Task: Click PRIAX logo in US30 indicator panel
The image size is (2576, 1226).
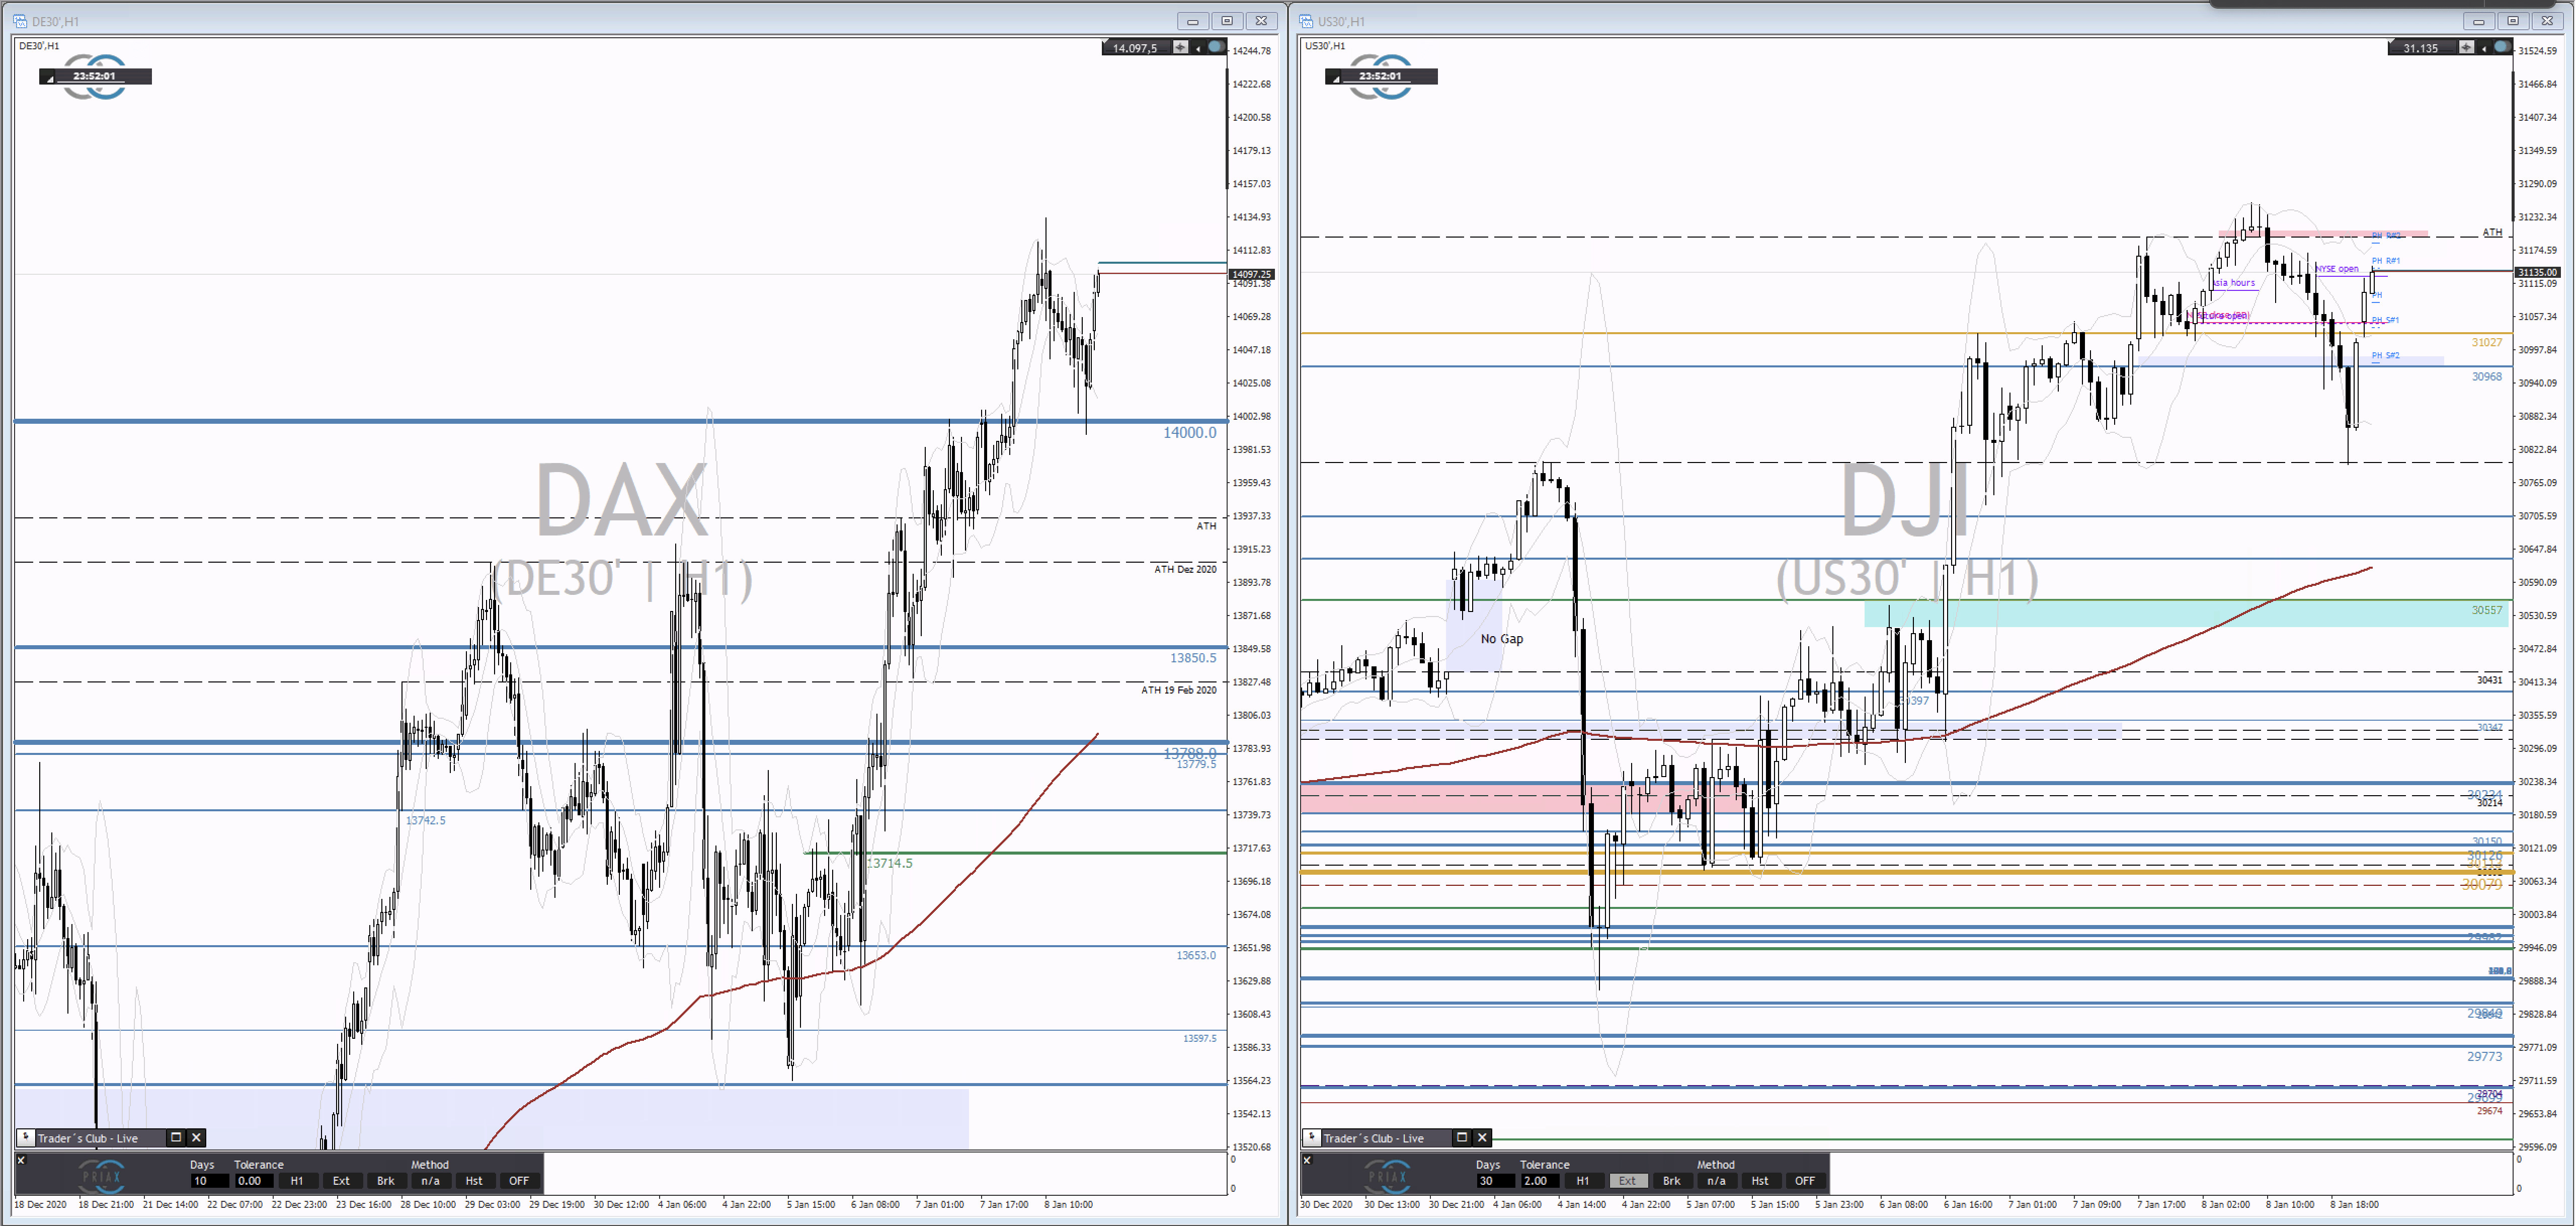Action: [1388, 1176]
